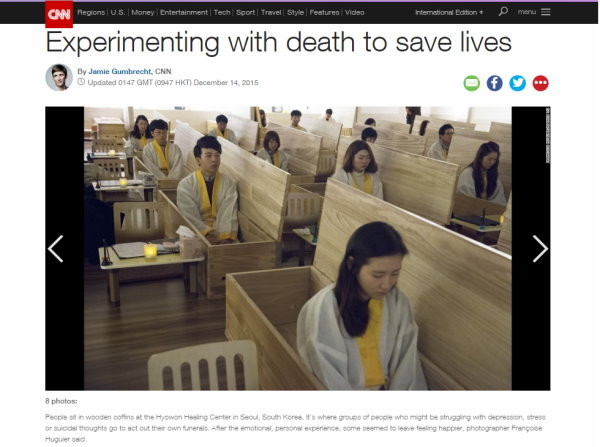Click the CNN logo

59,14
